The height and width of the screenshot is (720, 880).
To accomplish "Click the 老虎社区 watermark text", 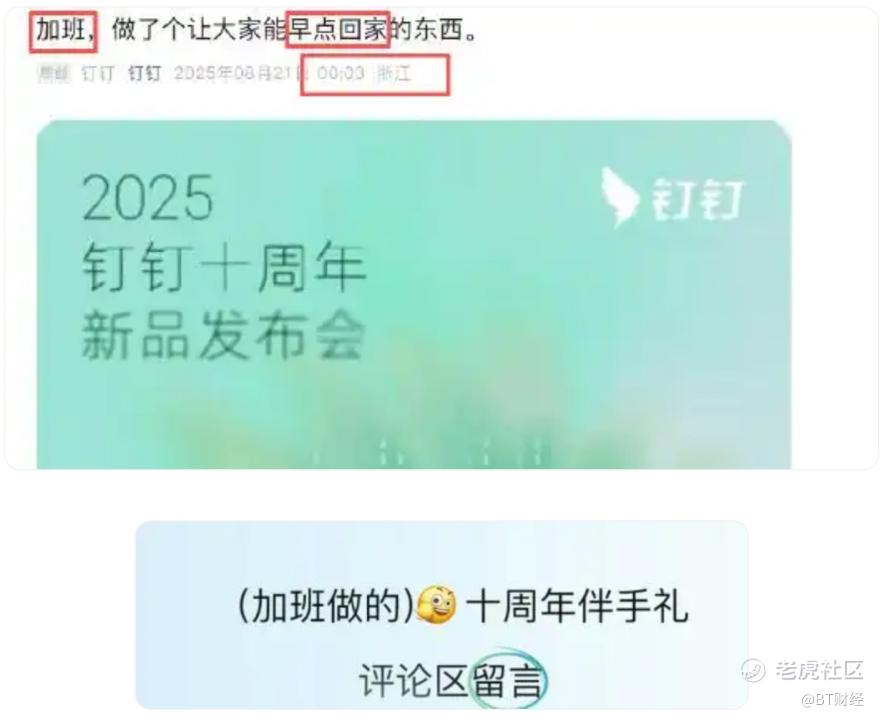I will [819, 670].
